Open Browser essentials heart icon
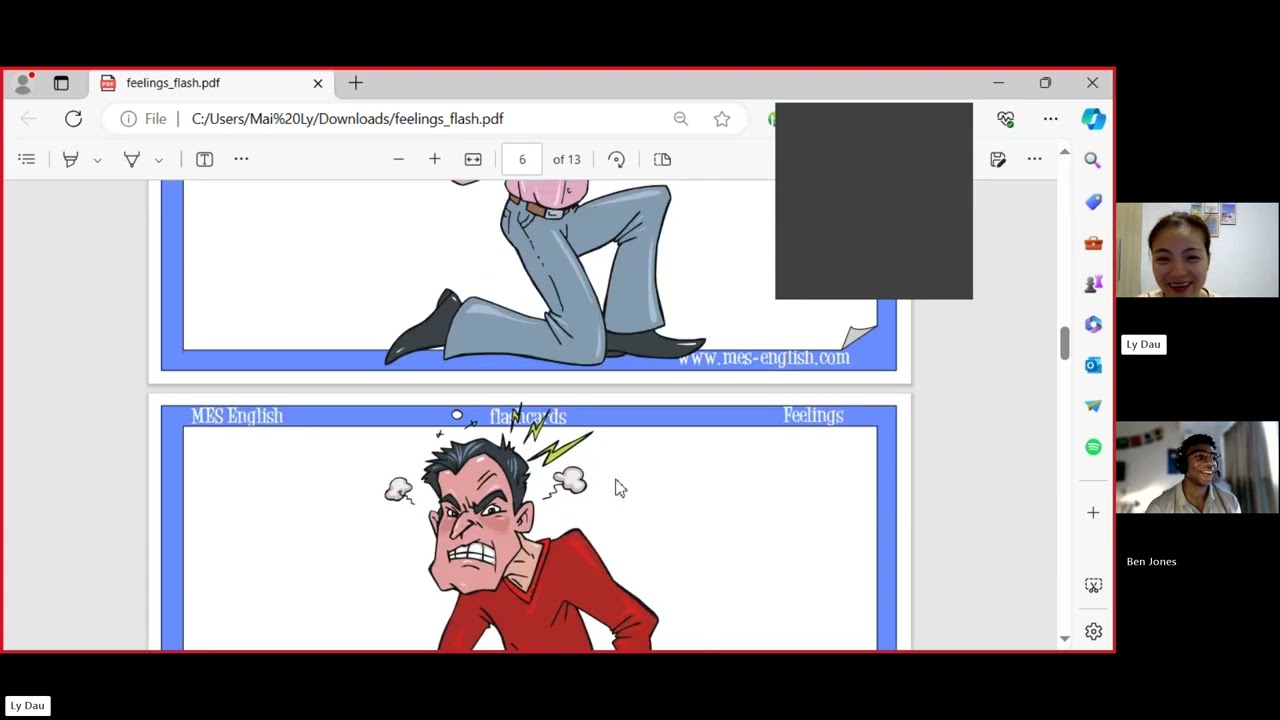 point(1006,119)
